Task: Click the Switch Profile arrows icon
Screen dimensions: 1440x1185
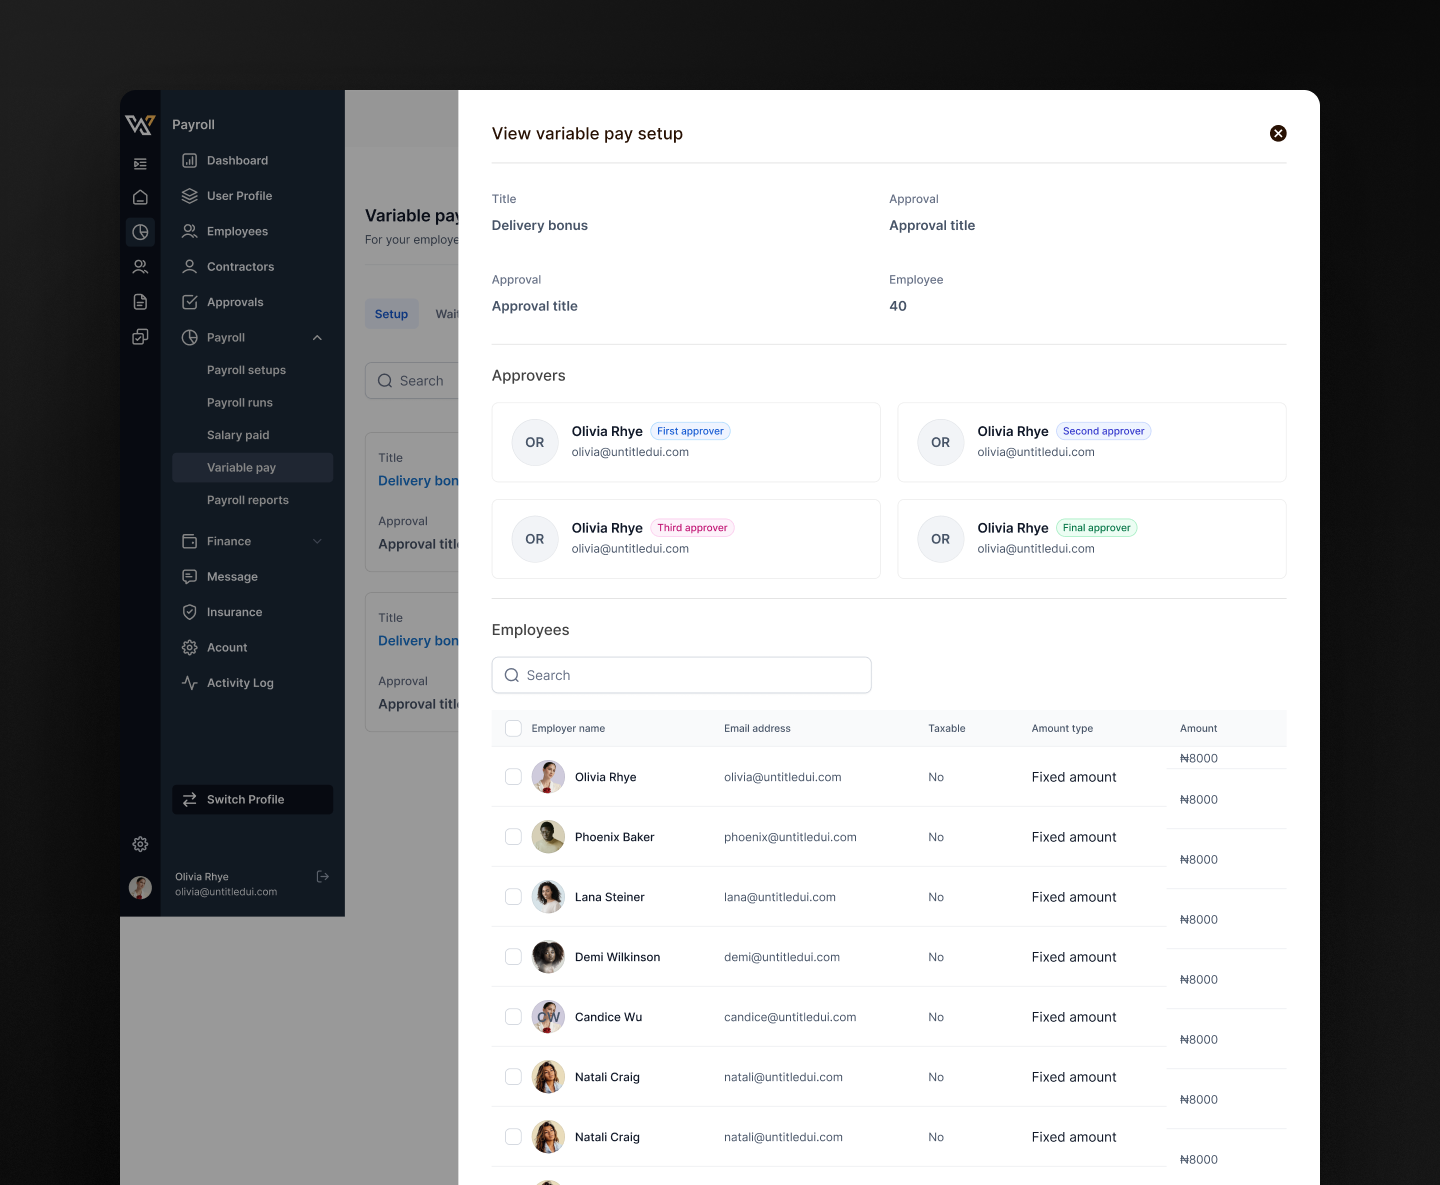Action: point(189,799)
